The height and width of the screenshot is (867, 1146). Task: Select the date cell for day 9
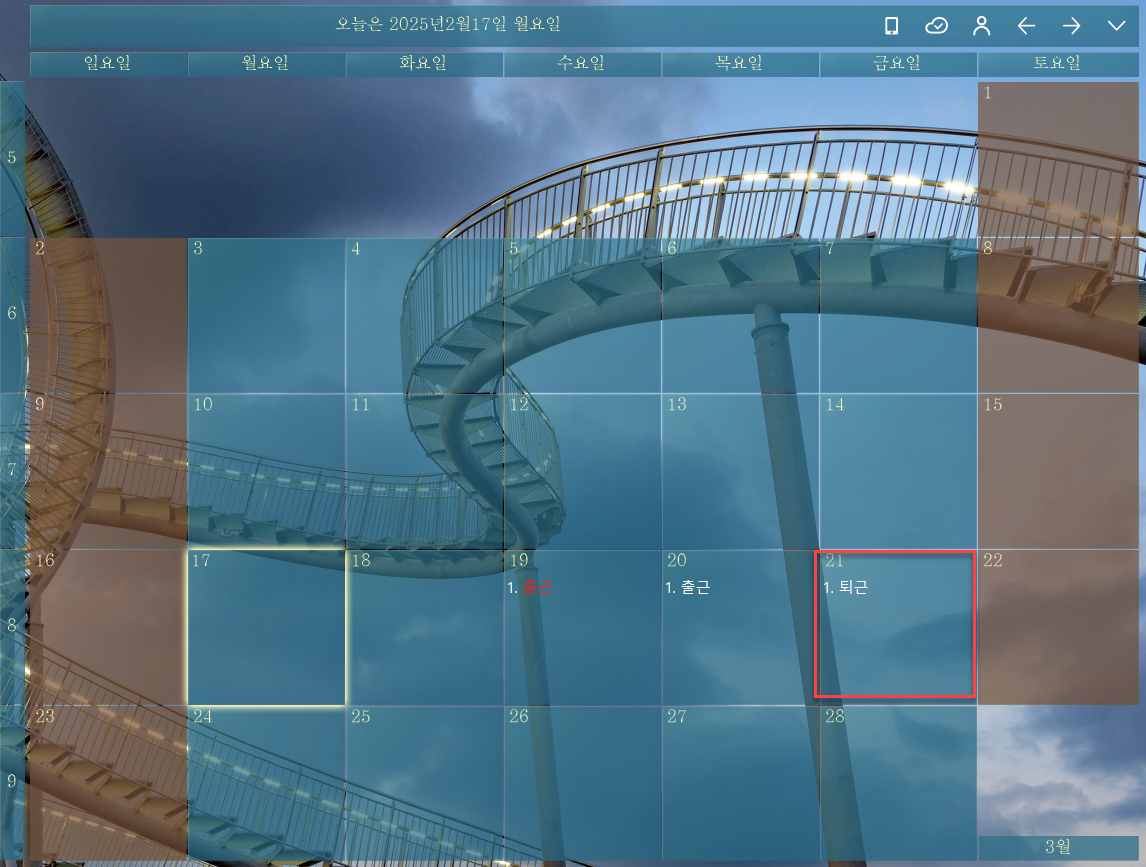[108, 471]
